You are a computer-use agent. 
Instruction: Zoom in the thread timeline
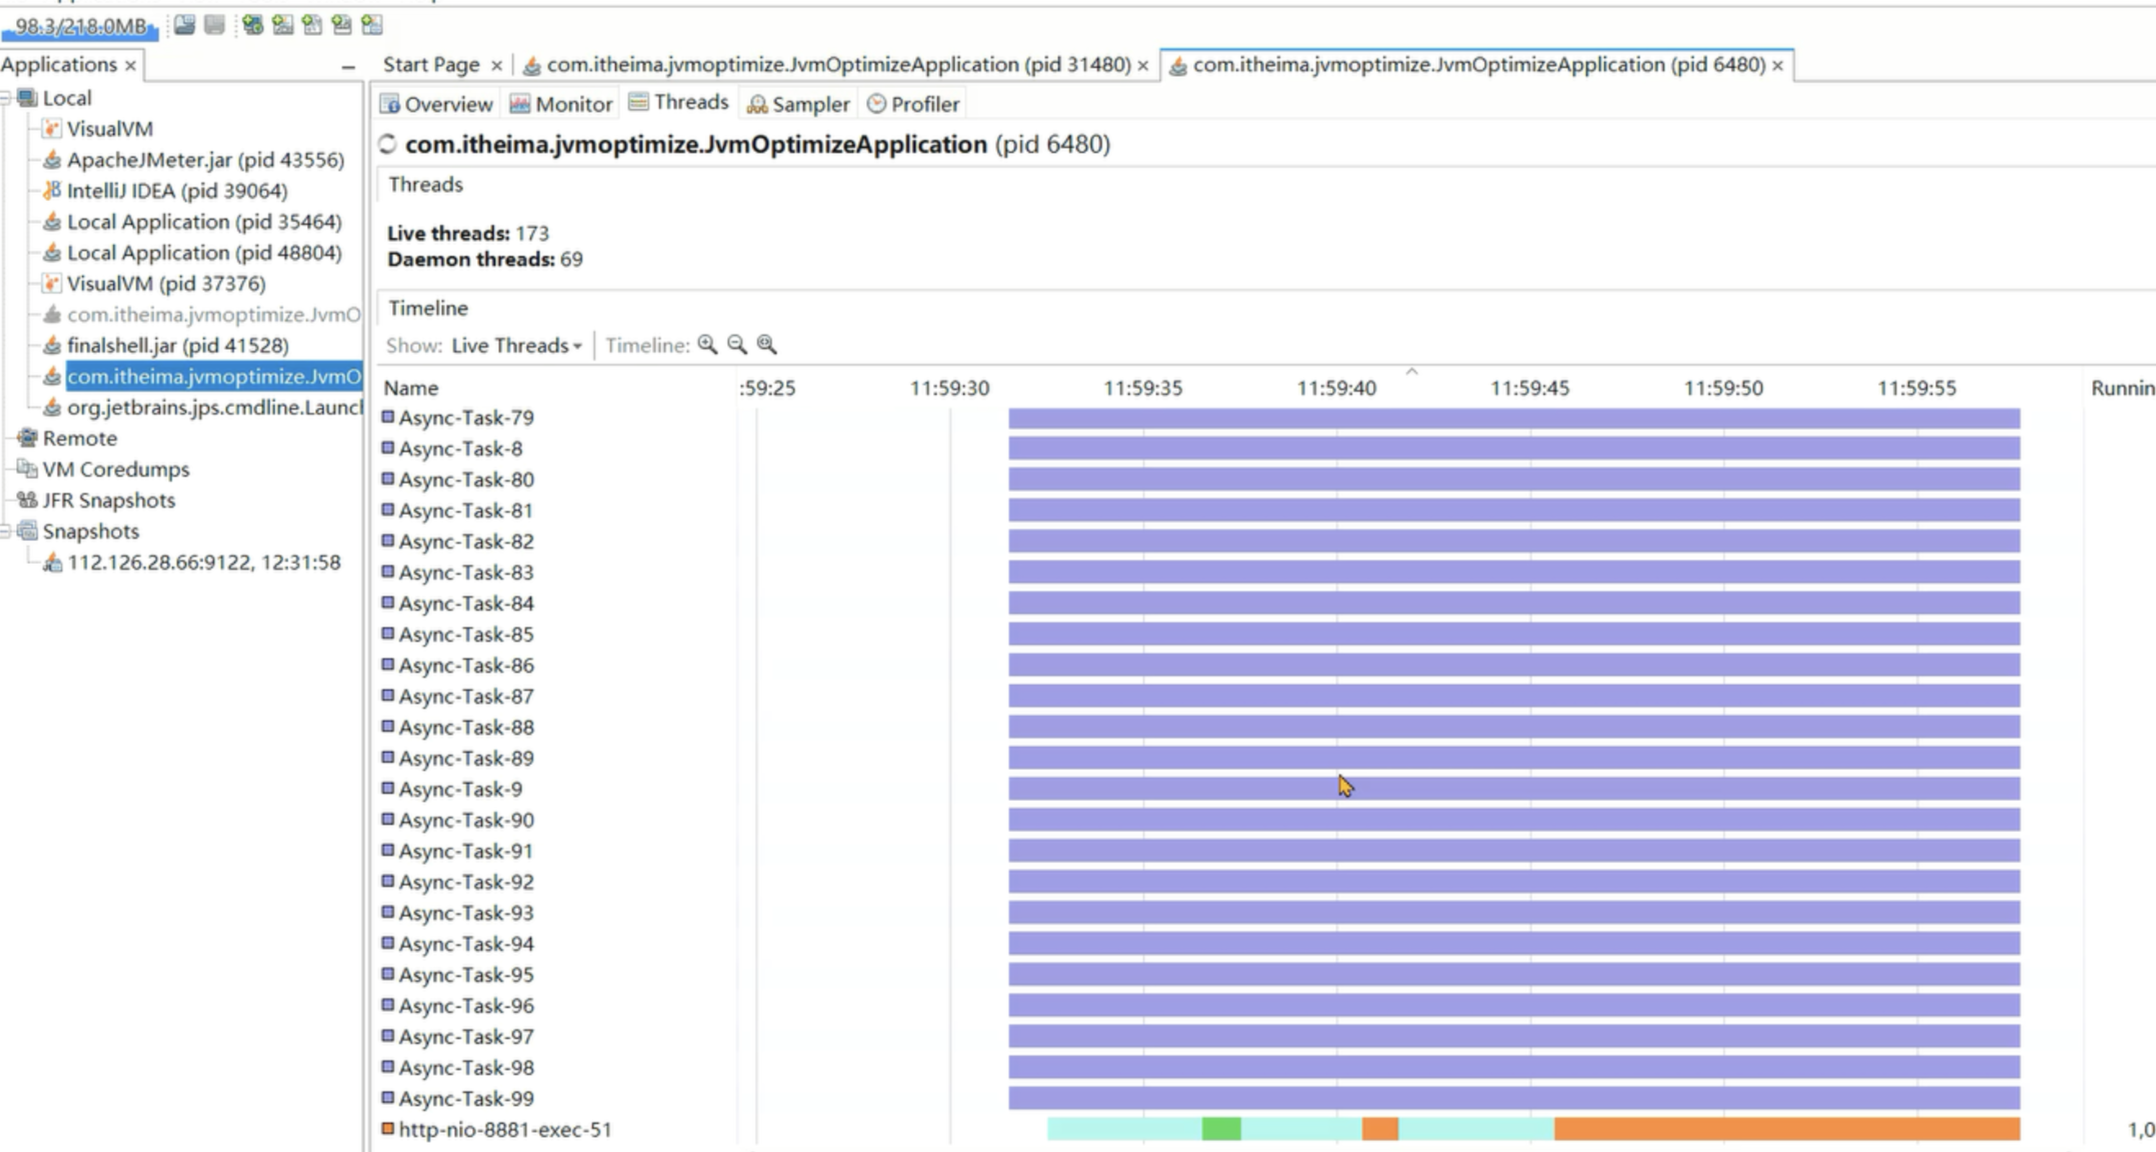pyautogui.click(x=707, y=345)
